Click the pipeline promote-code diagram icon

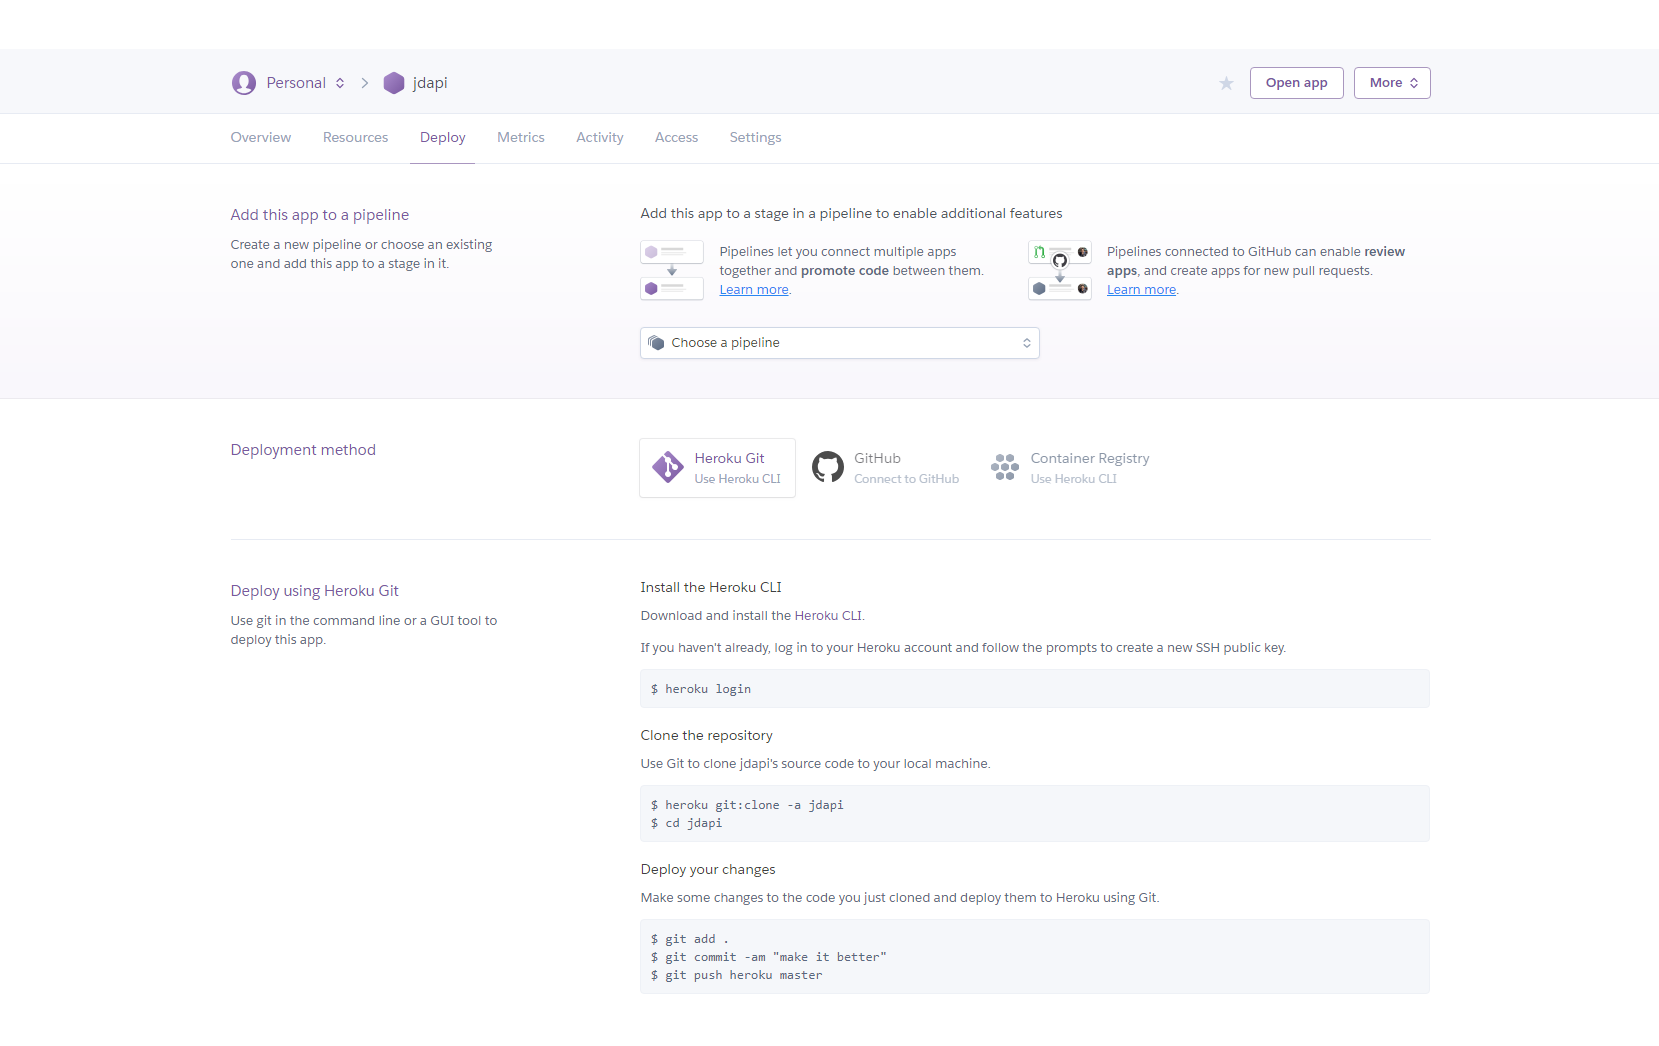tap(672, 270)
